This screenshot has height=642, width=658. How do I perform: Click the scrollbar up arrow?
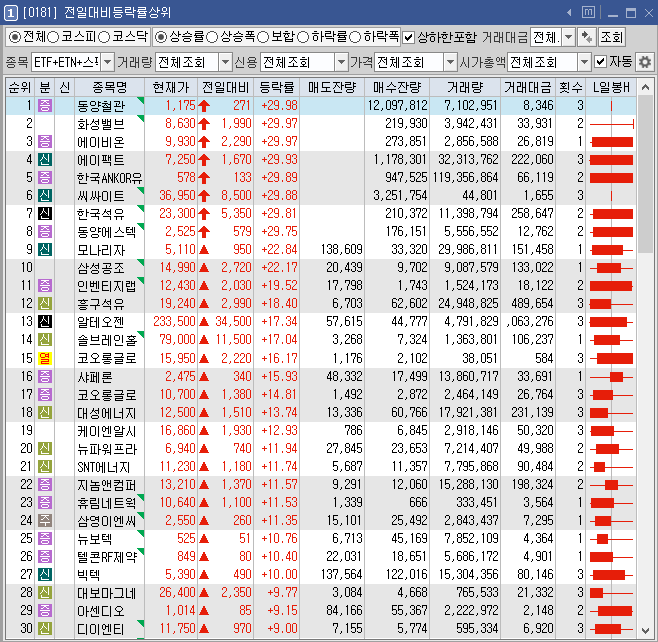click(x=645, y=87)
